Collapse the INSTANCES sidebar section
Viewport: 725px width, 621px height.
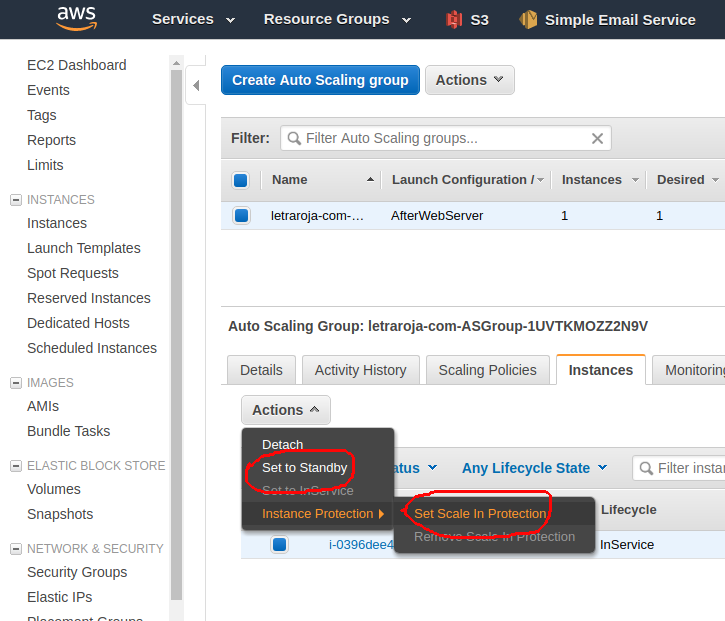pos(16,200)
